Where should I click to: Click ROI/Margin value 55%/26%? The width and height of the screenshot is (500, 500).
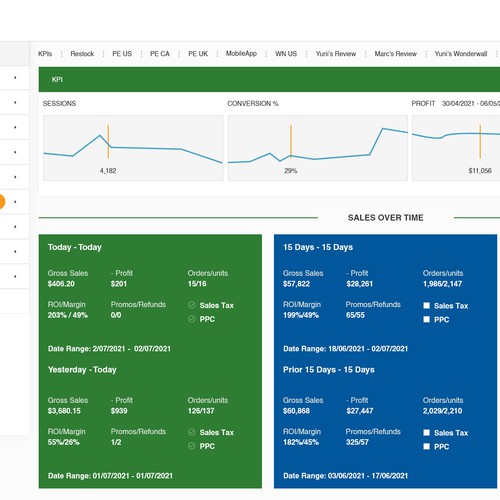tap(63, 442)
